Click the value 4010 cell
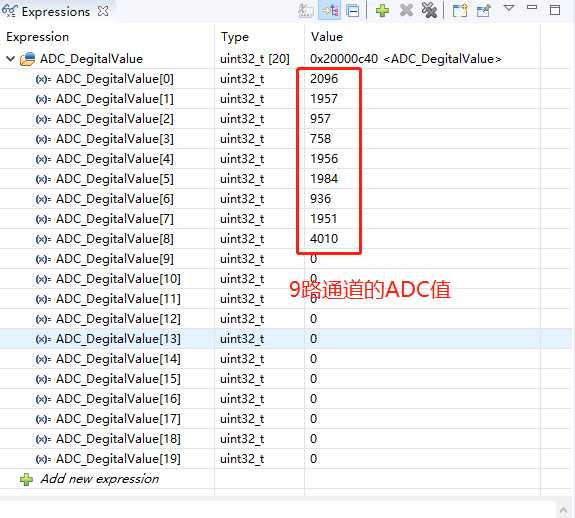Viewport: 575px width, 518px height. click(324, 238)
